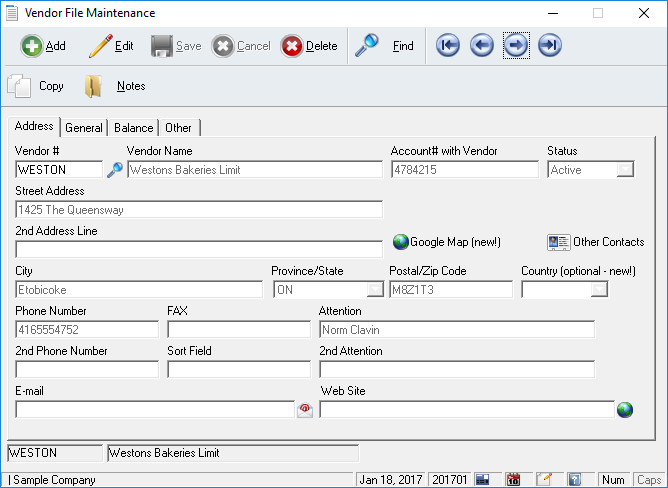The height and width of the screenshot is (488, 668).
Task: Go to the previous vendor record
Action: tap(482, 46)
